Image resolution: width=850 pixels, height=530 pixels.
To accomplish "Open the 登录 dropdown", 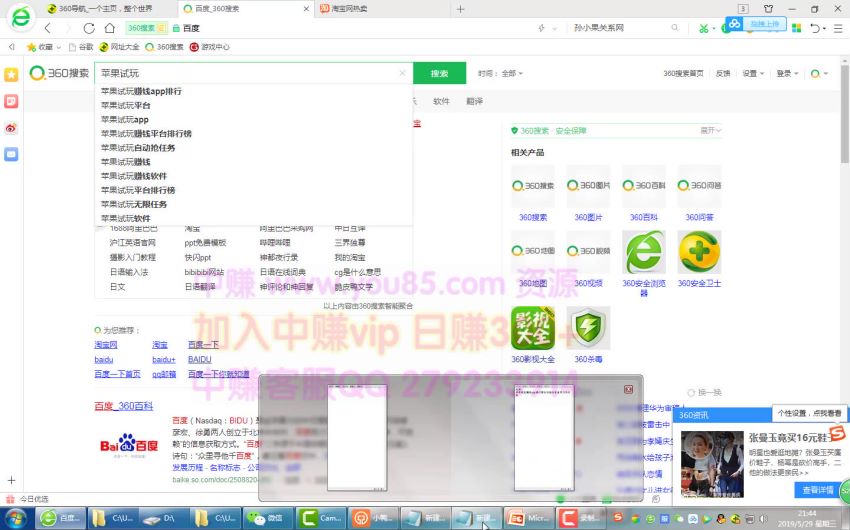I will [787, 73].
